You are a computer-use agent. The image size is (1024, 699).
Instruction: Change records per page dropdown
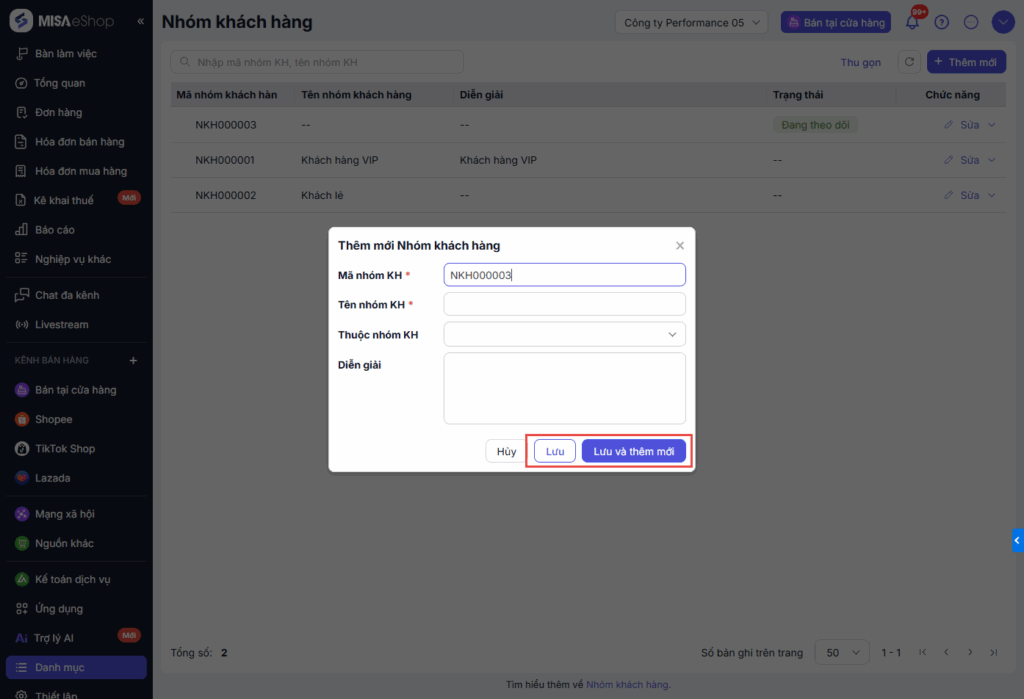click(x=842, y=652)
